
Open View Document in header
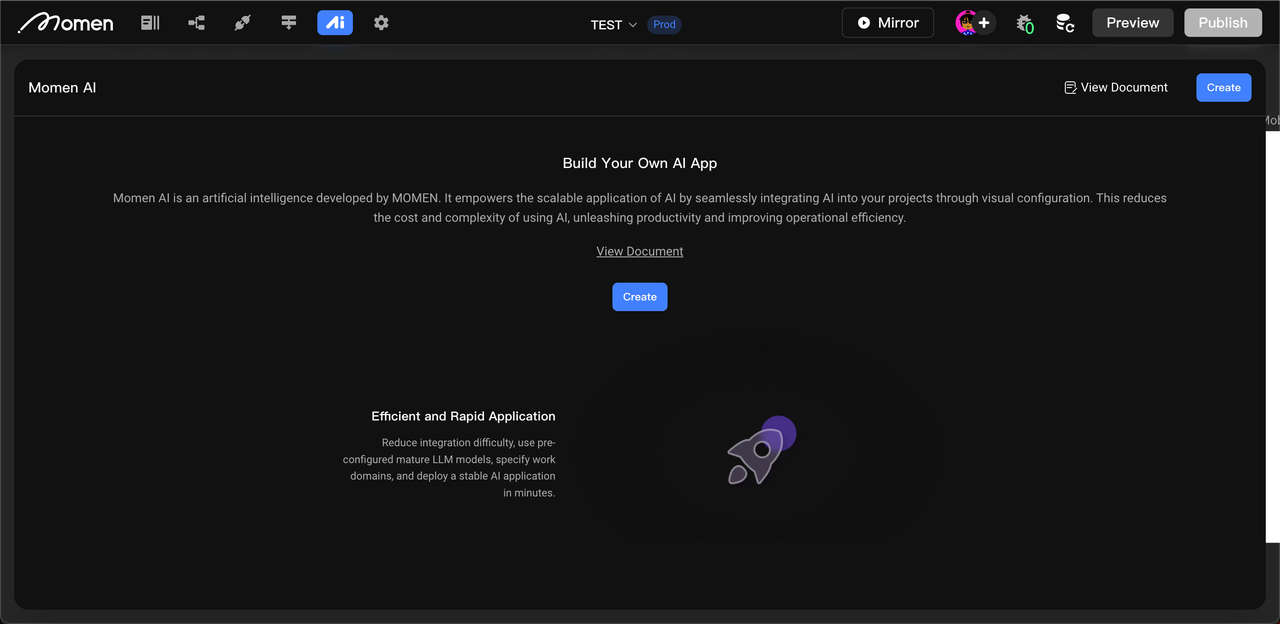[1116, 87]
